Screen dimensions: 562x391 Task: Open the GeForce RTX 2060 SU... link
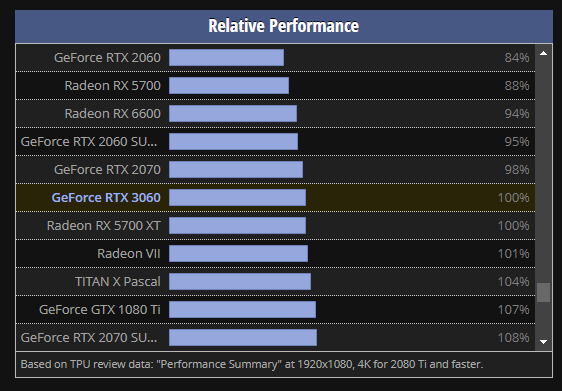[x=89, y=142]
